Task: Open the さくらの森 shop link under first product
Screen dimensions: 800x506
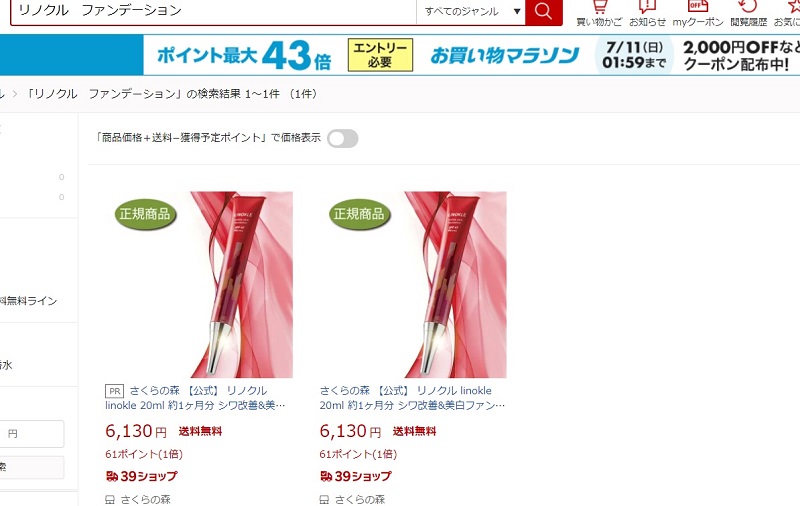Action: coord(145,500)
